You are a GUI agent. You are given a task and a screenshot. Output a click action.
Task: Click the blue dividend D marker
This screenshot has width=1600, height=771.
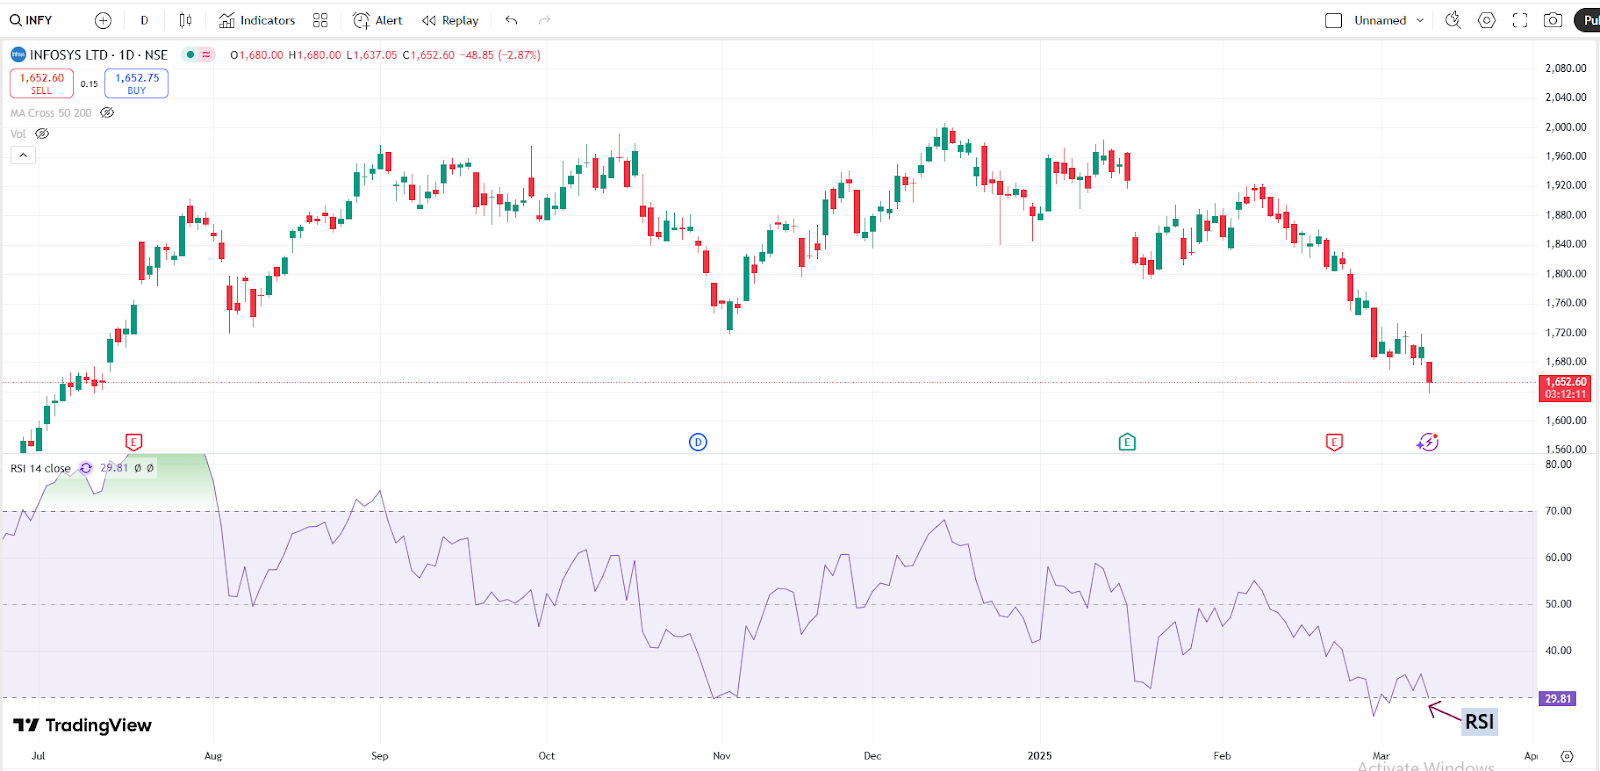click(698, 442)
